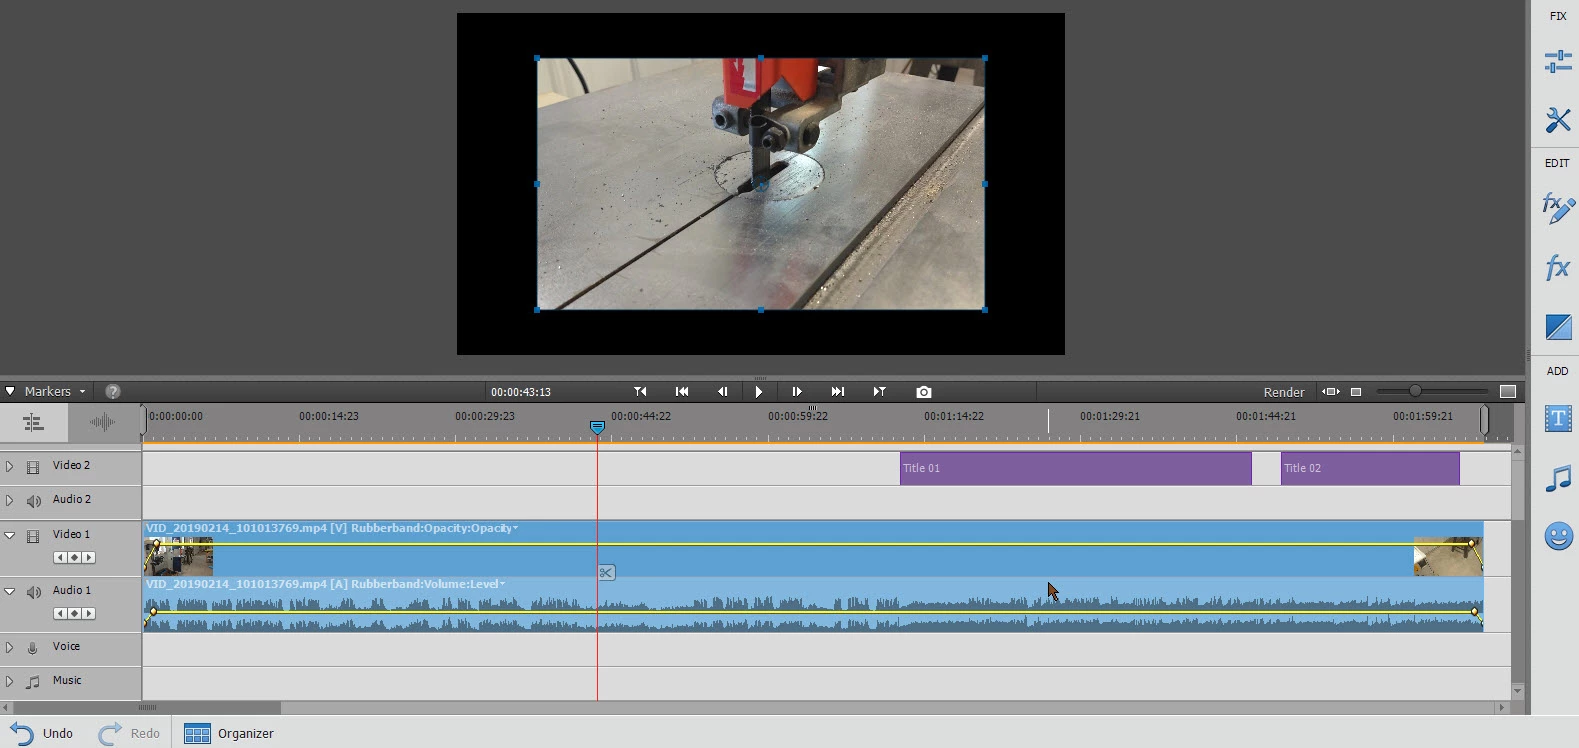Mute the Audio 1 track speaker
The height and width of the screenshot is (748, 1579).
click(33, 591)
